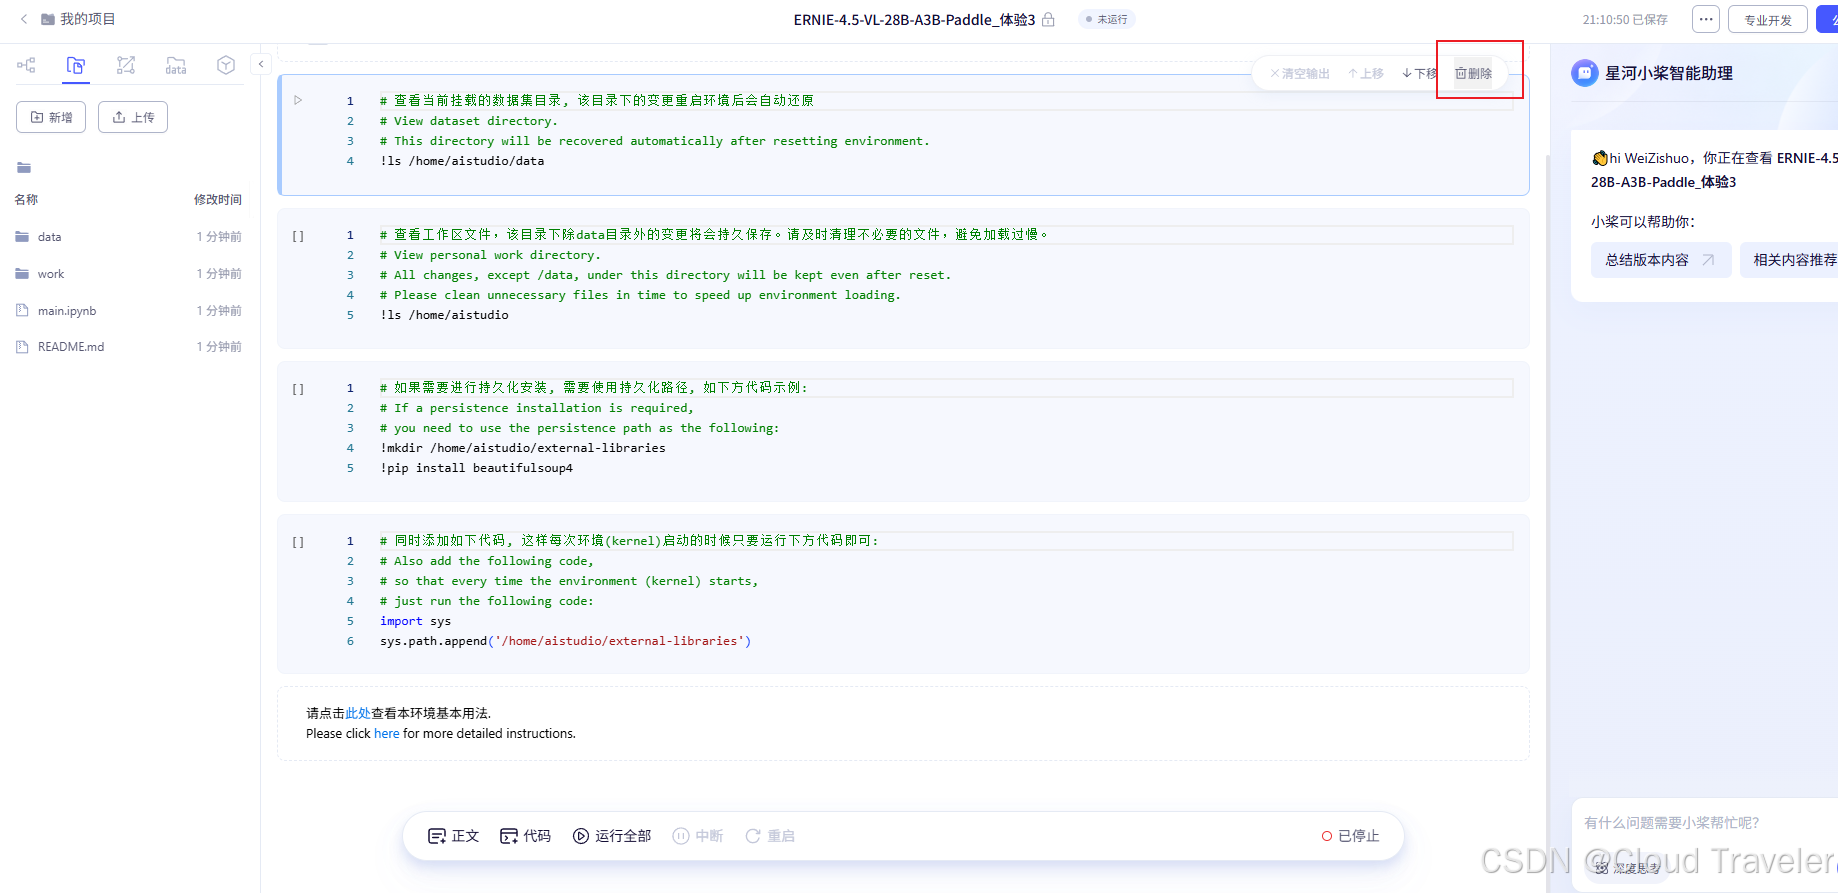Click the lock icon beside project title
Image resolution: width=1838 pixels, height=893 pixels.
click(x=1048, y=19)
